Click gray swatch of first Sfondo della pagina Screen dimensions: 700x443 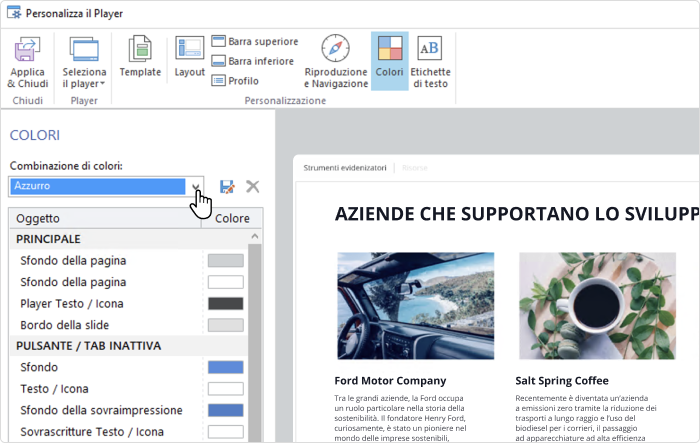point(225,260)
